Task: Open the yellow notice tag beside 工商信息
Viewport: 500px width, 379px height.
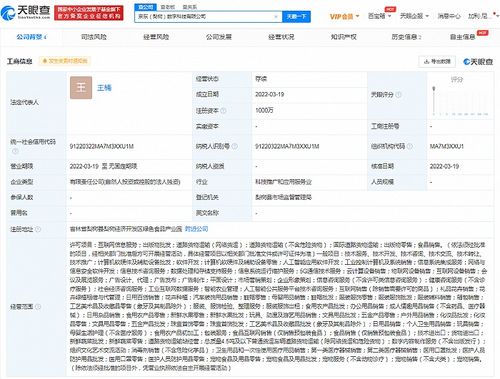Action: click(x=65, y=61)
